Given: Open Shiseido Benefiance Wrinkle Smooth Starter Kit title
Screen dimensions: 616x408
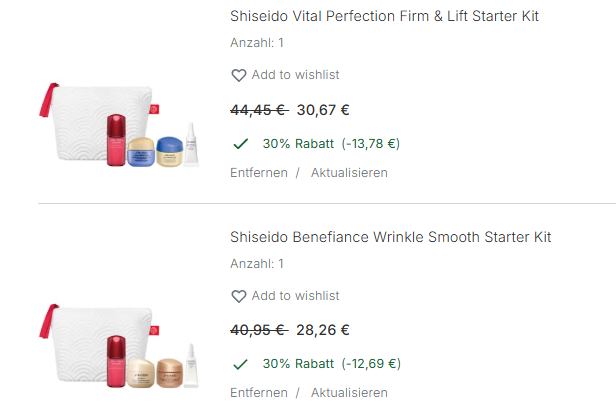Looking at the screenshot, I should click(x=390, y=237).
